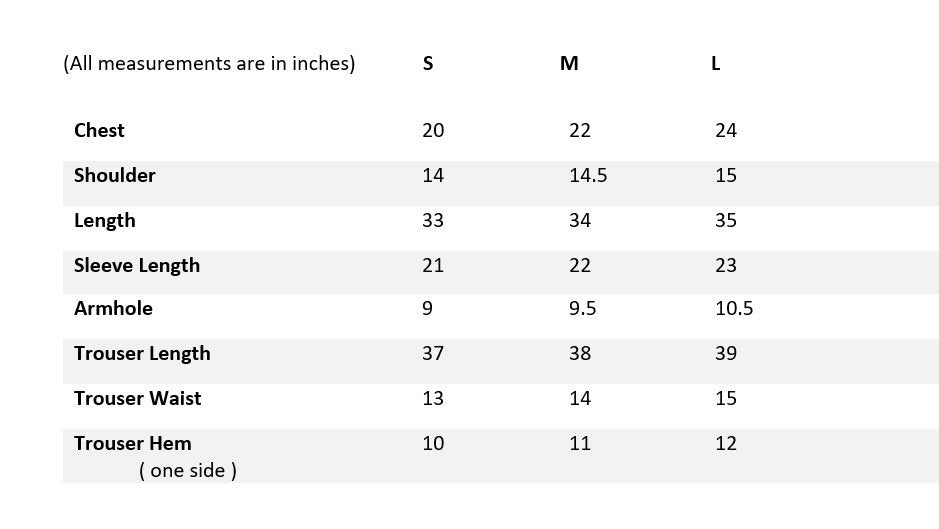939x529 pixels.
Task: Select the 9.5 Armhole medium value
Action: click(x=582, y=309)
